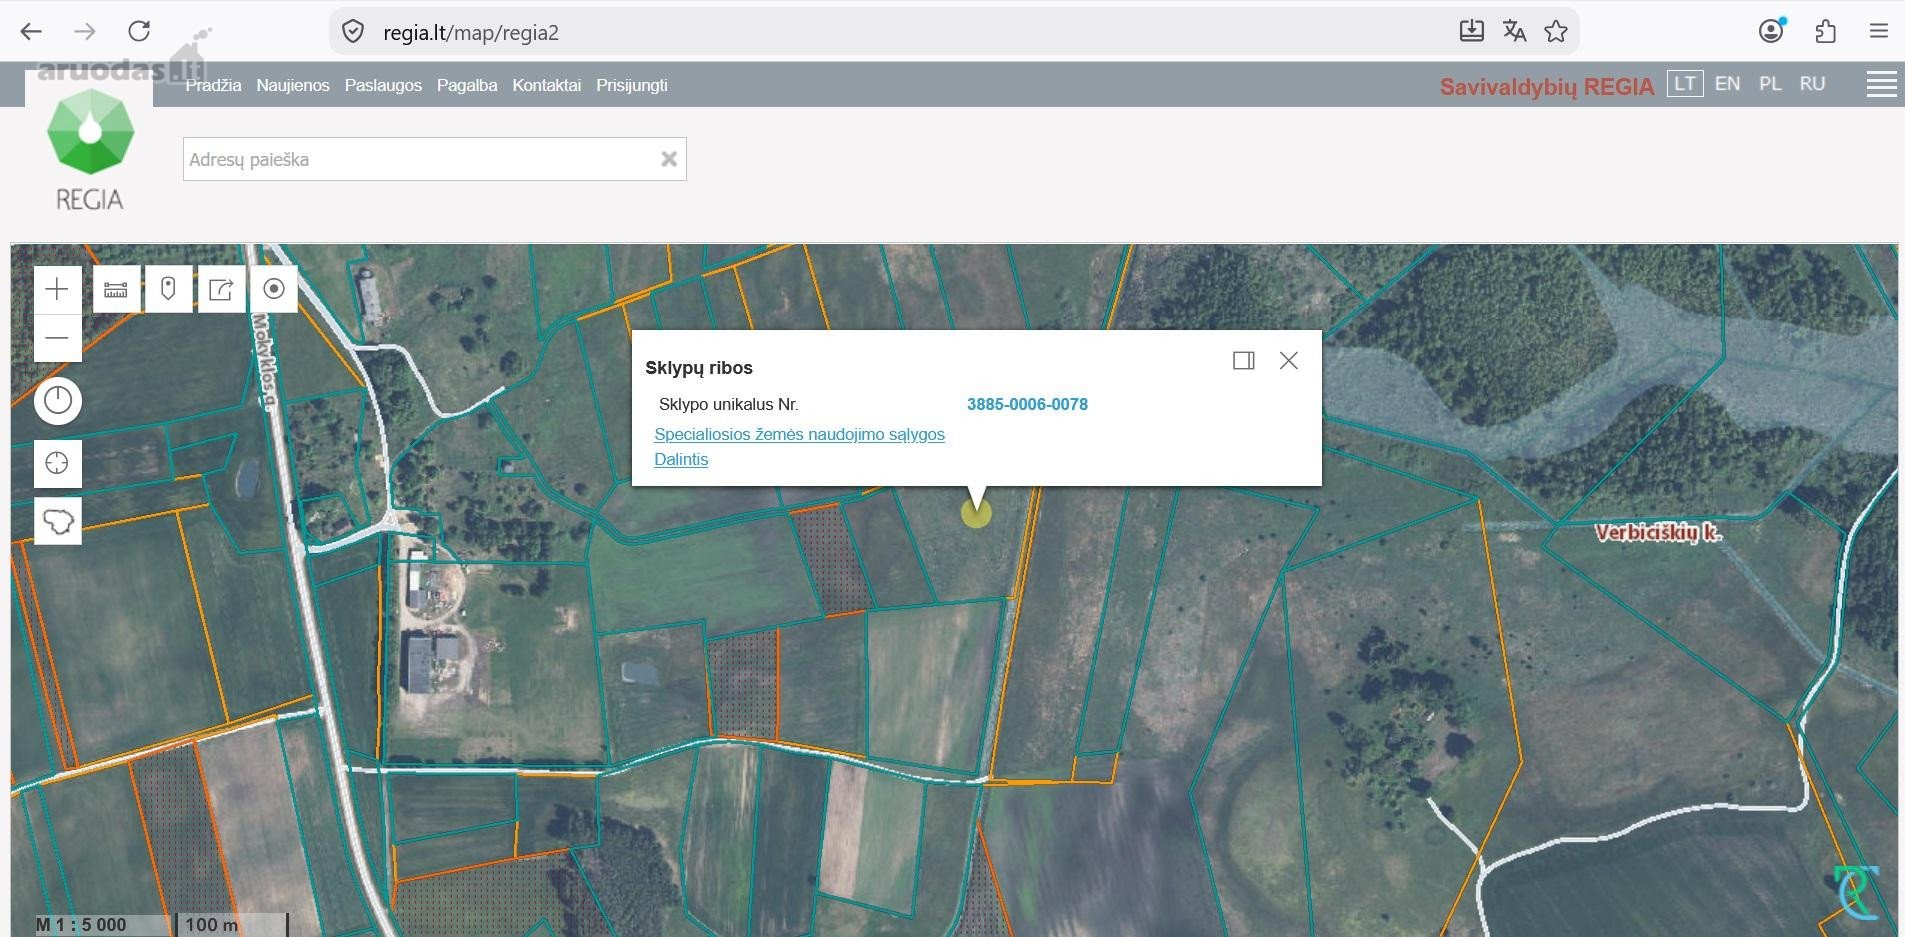Image resolution: width=1905 pixels, height=937 pixels.
Task: Go to the Kontaktai page
Action: [x=546, y=85]
